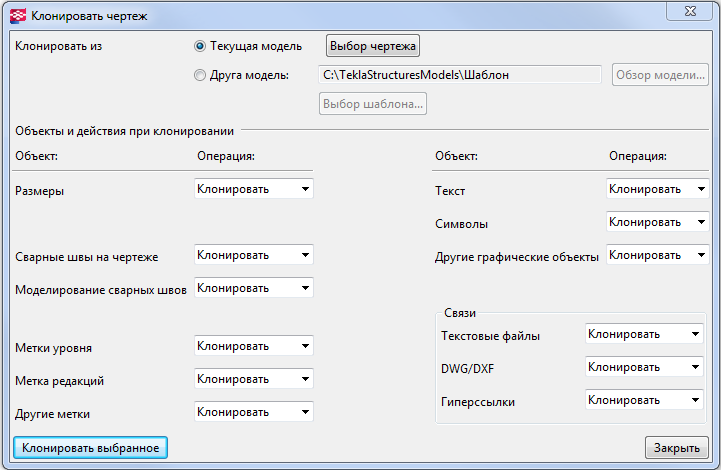
Task: Click the Tekla app icon in title bar
Action: coord(17,16)
